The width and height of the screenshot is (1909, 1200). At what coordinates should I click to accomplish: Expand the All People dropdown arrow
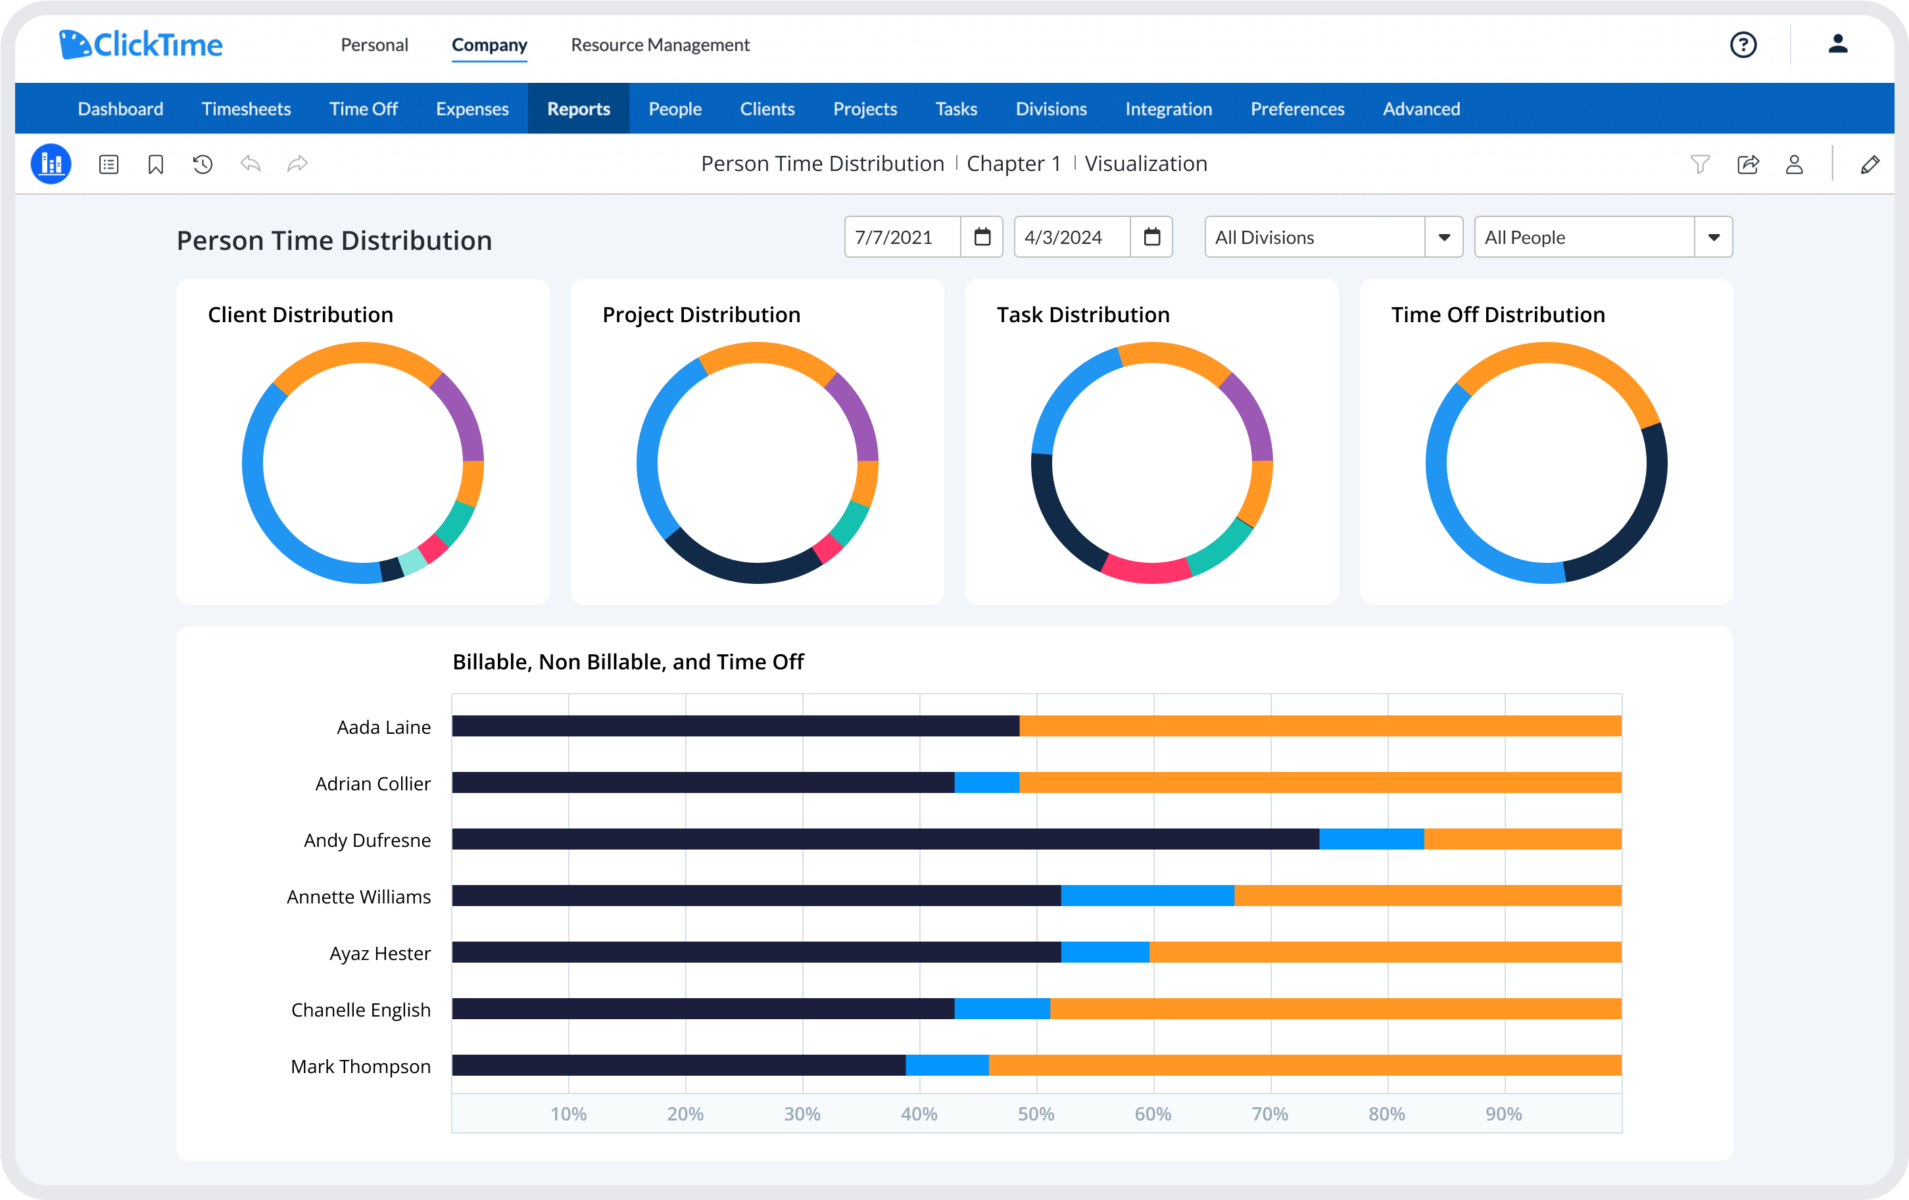click(1714, 237)
